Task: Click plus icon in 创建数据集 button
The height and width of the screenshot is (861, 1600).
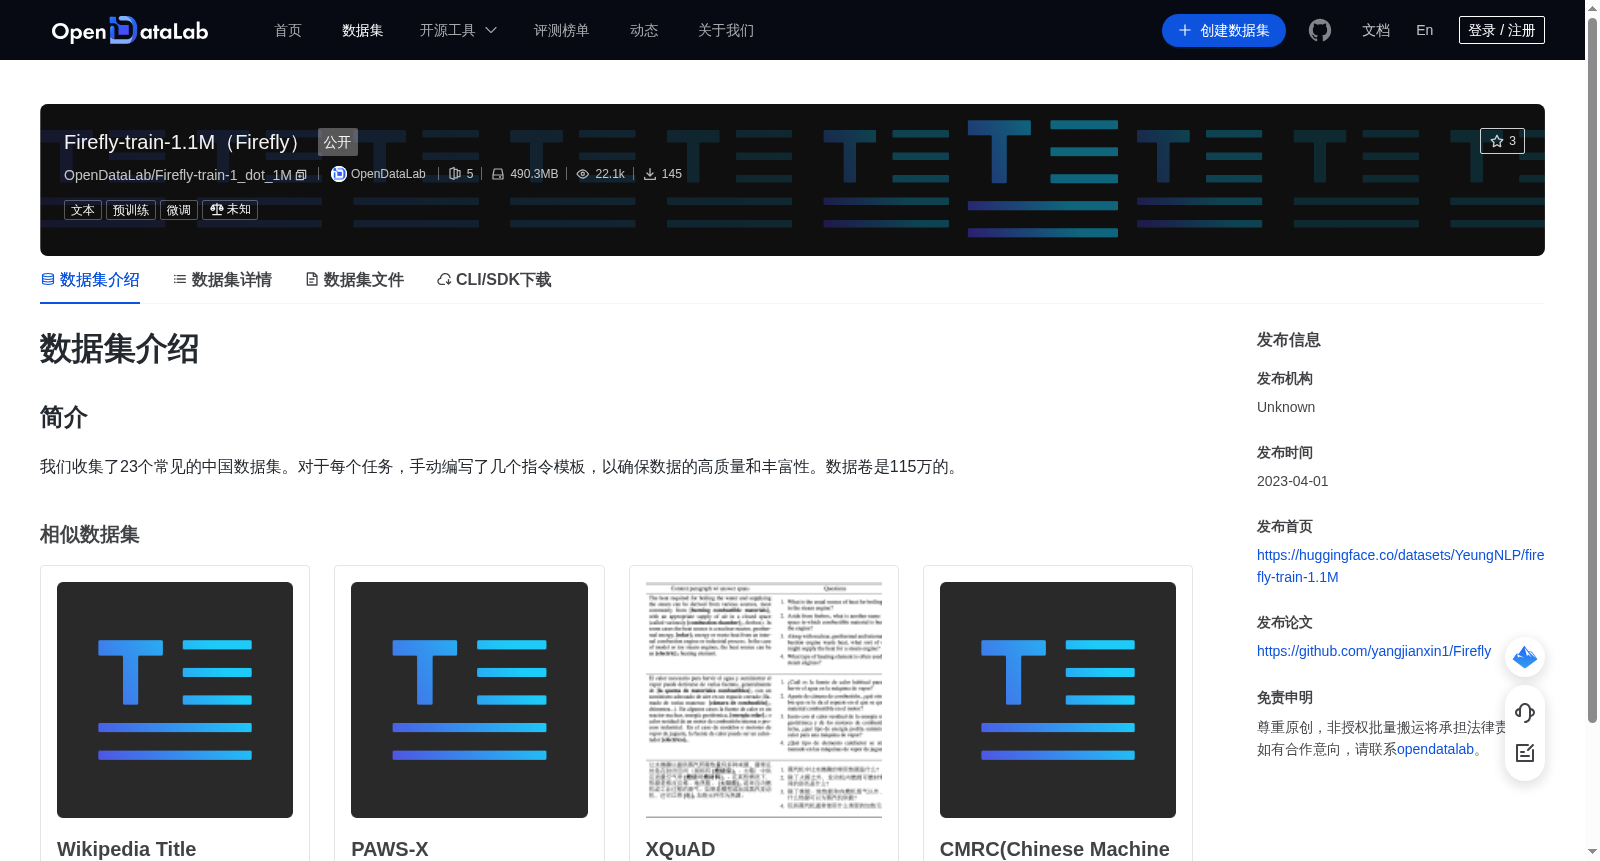Action: click(1185, 30)
